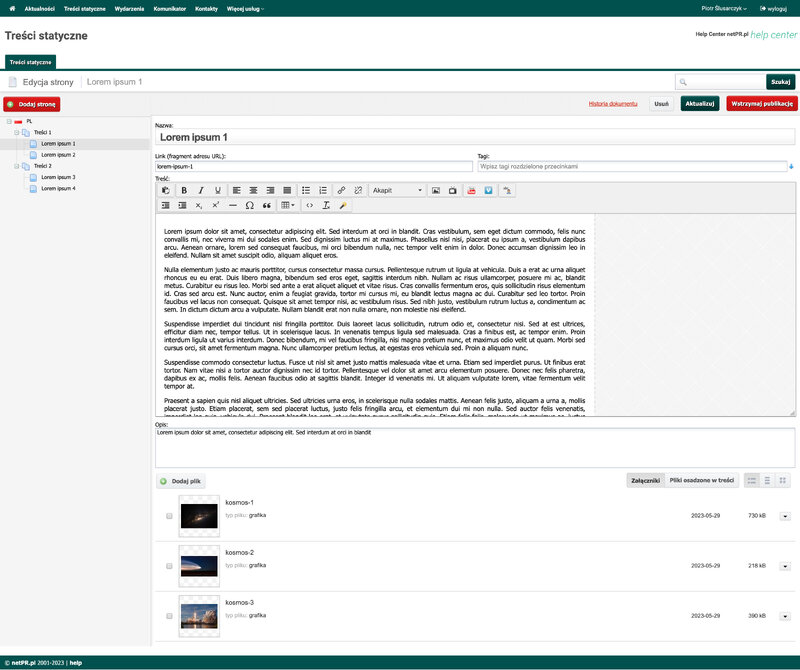800x670 pixels.
Task: Tick the checkbox next to kosmos-3
Action: [x=169, y=615]
